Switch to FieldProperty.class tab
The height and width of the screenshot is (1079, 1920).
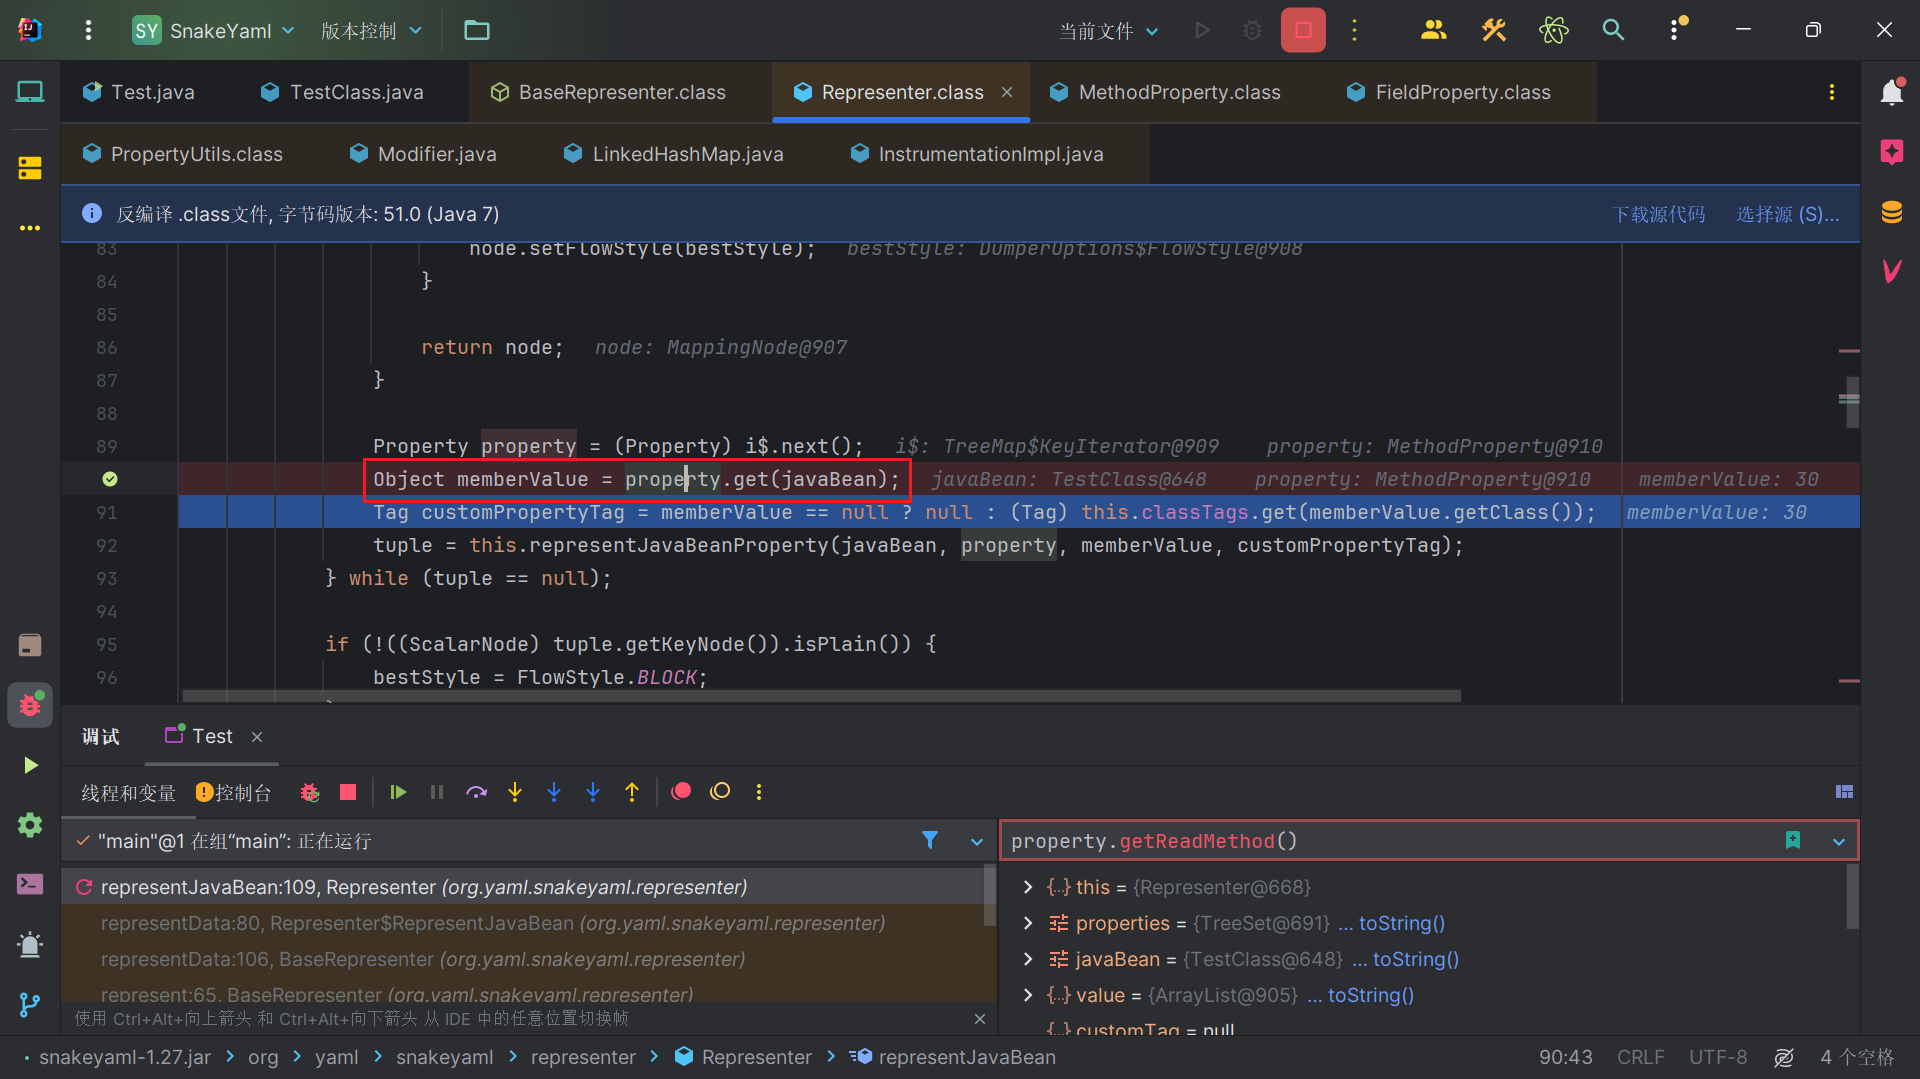click(1449, 92)
